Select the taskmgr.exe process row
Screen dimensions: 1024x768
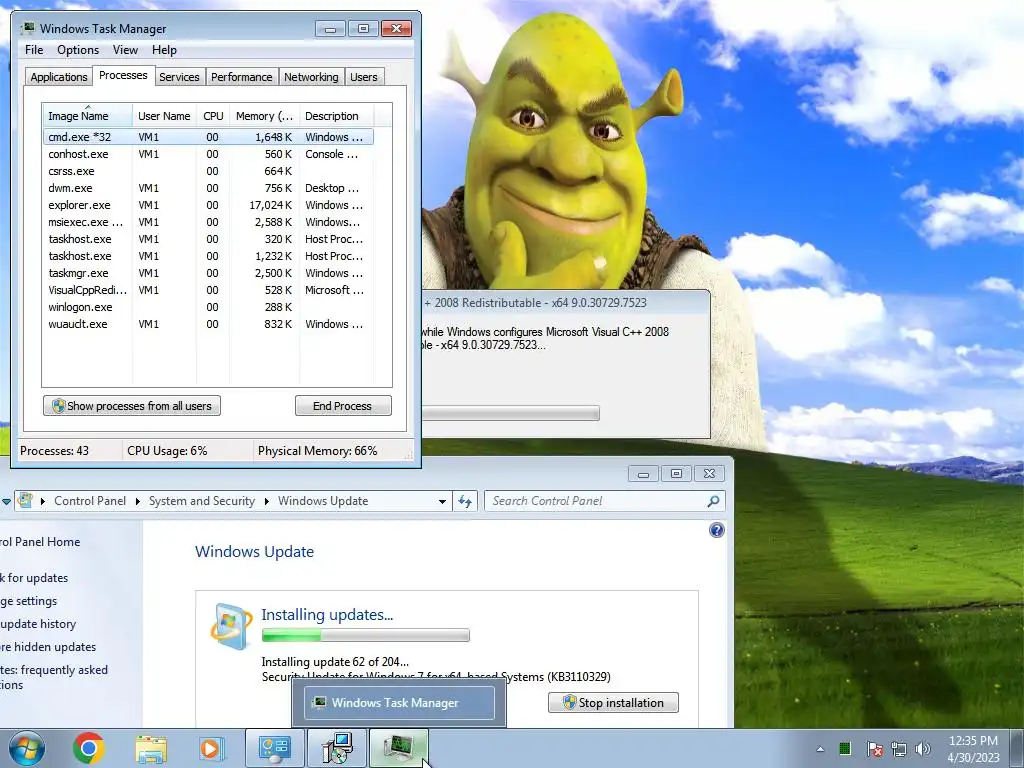pyautogui.click(x=208, y=273)
